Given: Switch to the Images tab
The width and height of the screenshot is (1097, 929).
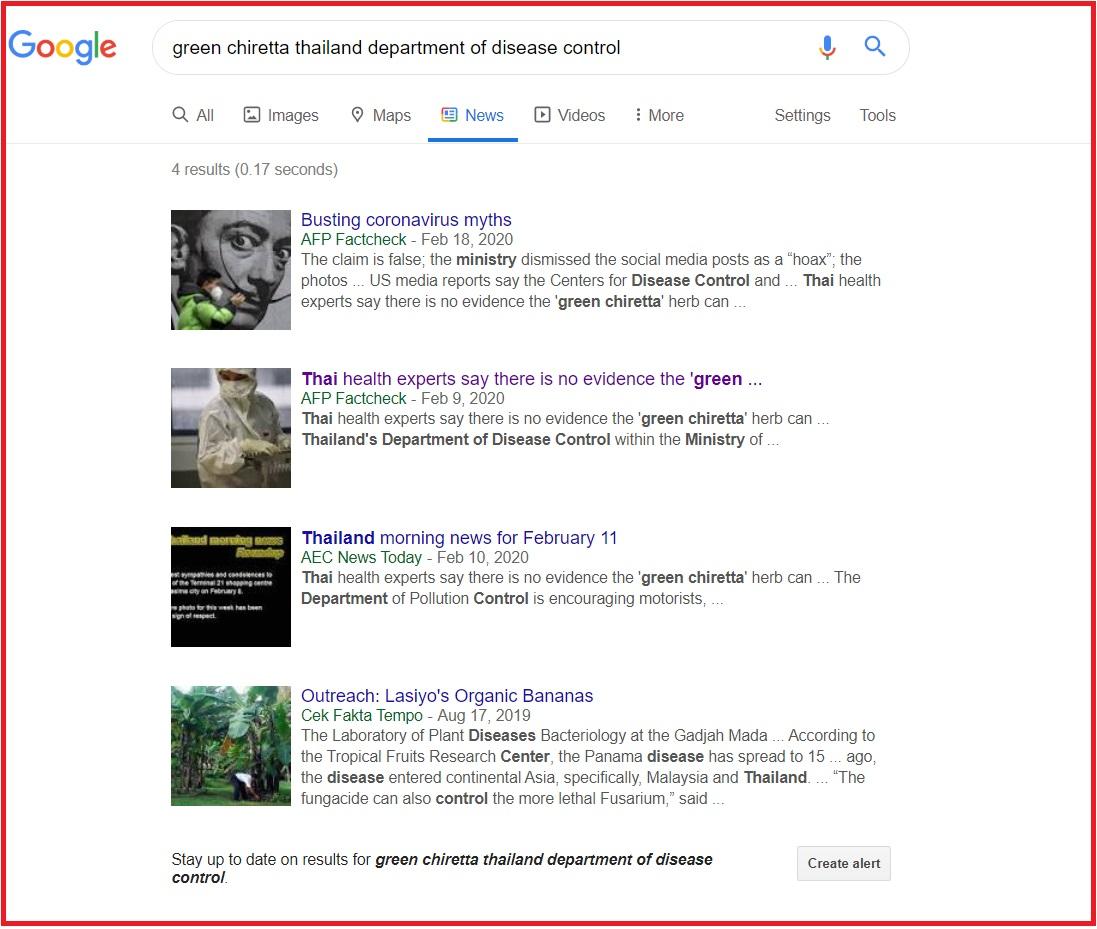Looking at the screenshot, I should 281,115.
